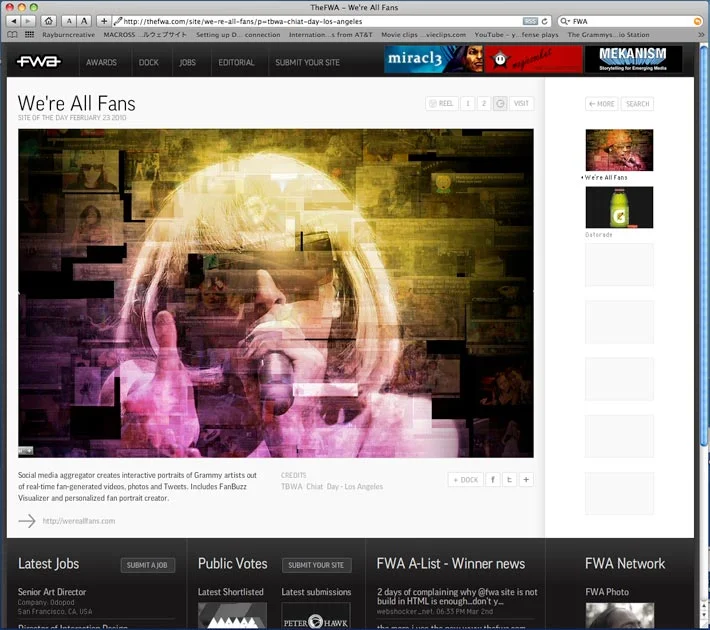This screenshot has width=710, height=630.
Task: Click the MORE back-arrow button
Action: tap(601, 104)
